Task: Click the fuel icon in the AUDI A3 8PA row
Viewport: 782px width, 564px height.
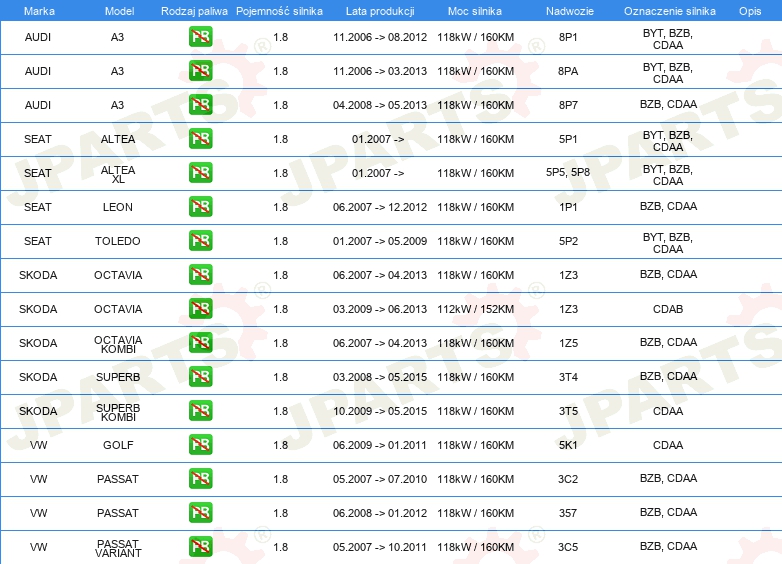Action: coord(200,71)
